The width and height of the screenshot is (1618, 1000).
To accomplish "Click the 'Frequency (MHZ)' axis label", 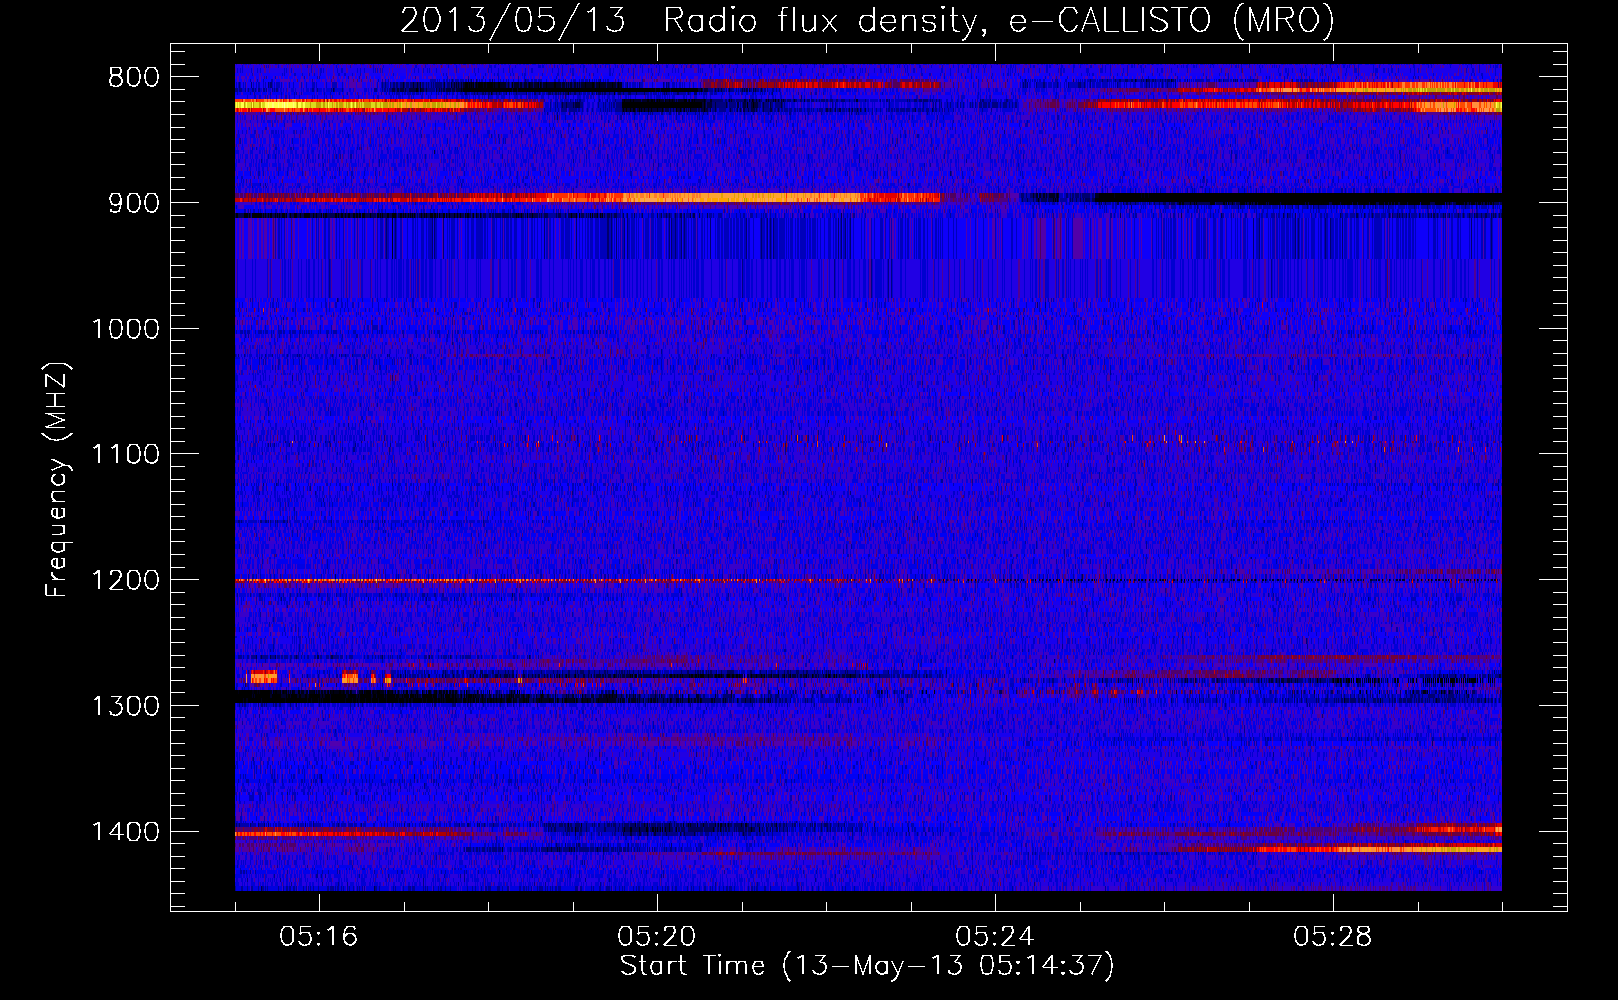I will (58, 479).
